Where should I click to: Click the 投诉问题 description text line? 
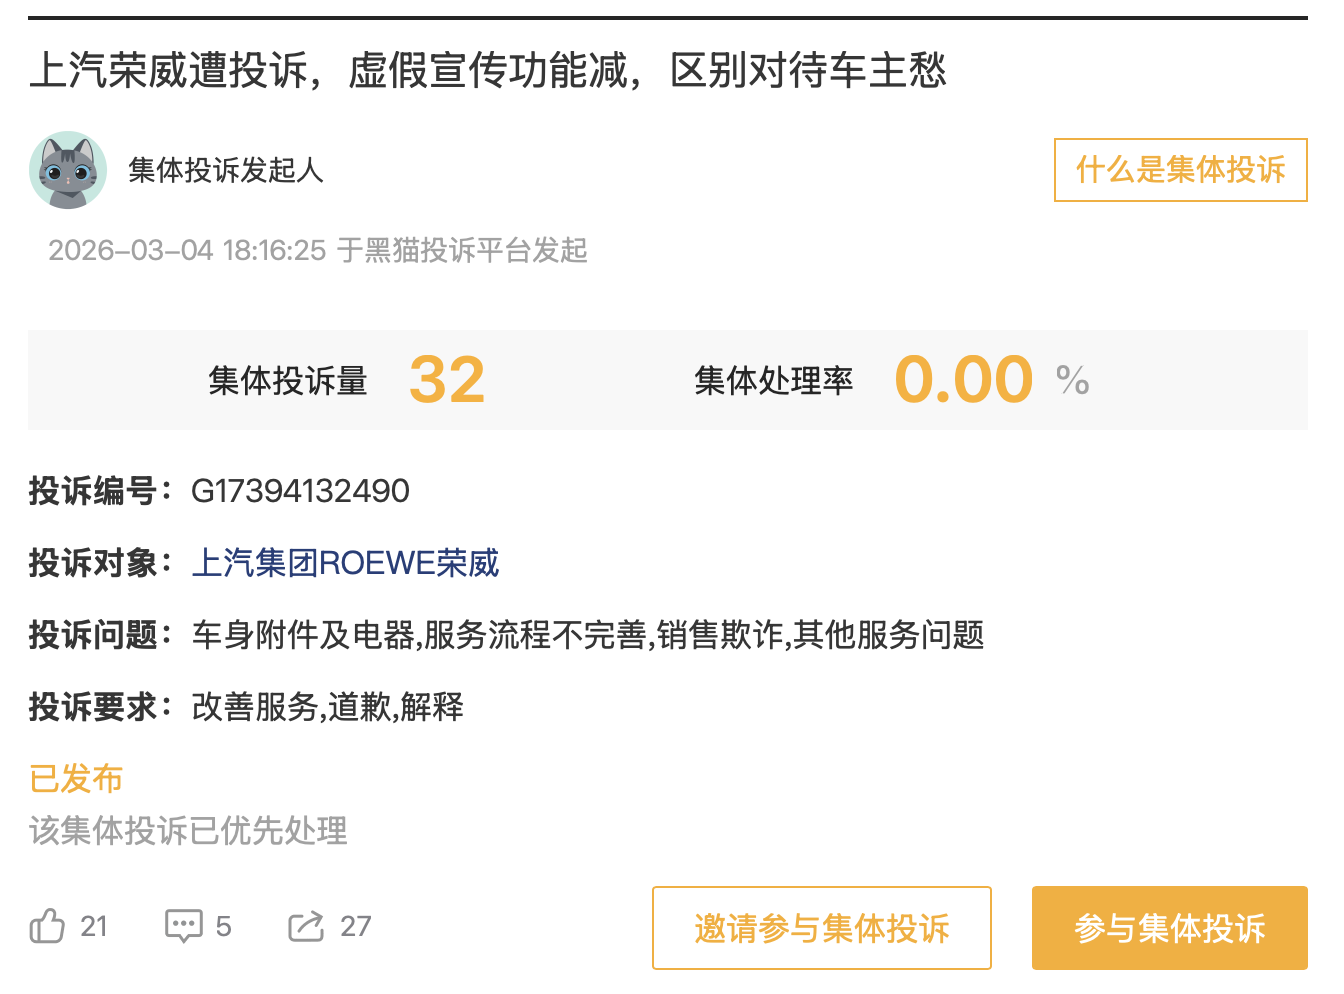tap(587, 635)
